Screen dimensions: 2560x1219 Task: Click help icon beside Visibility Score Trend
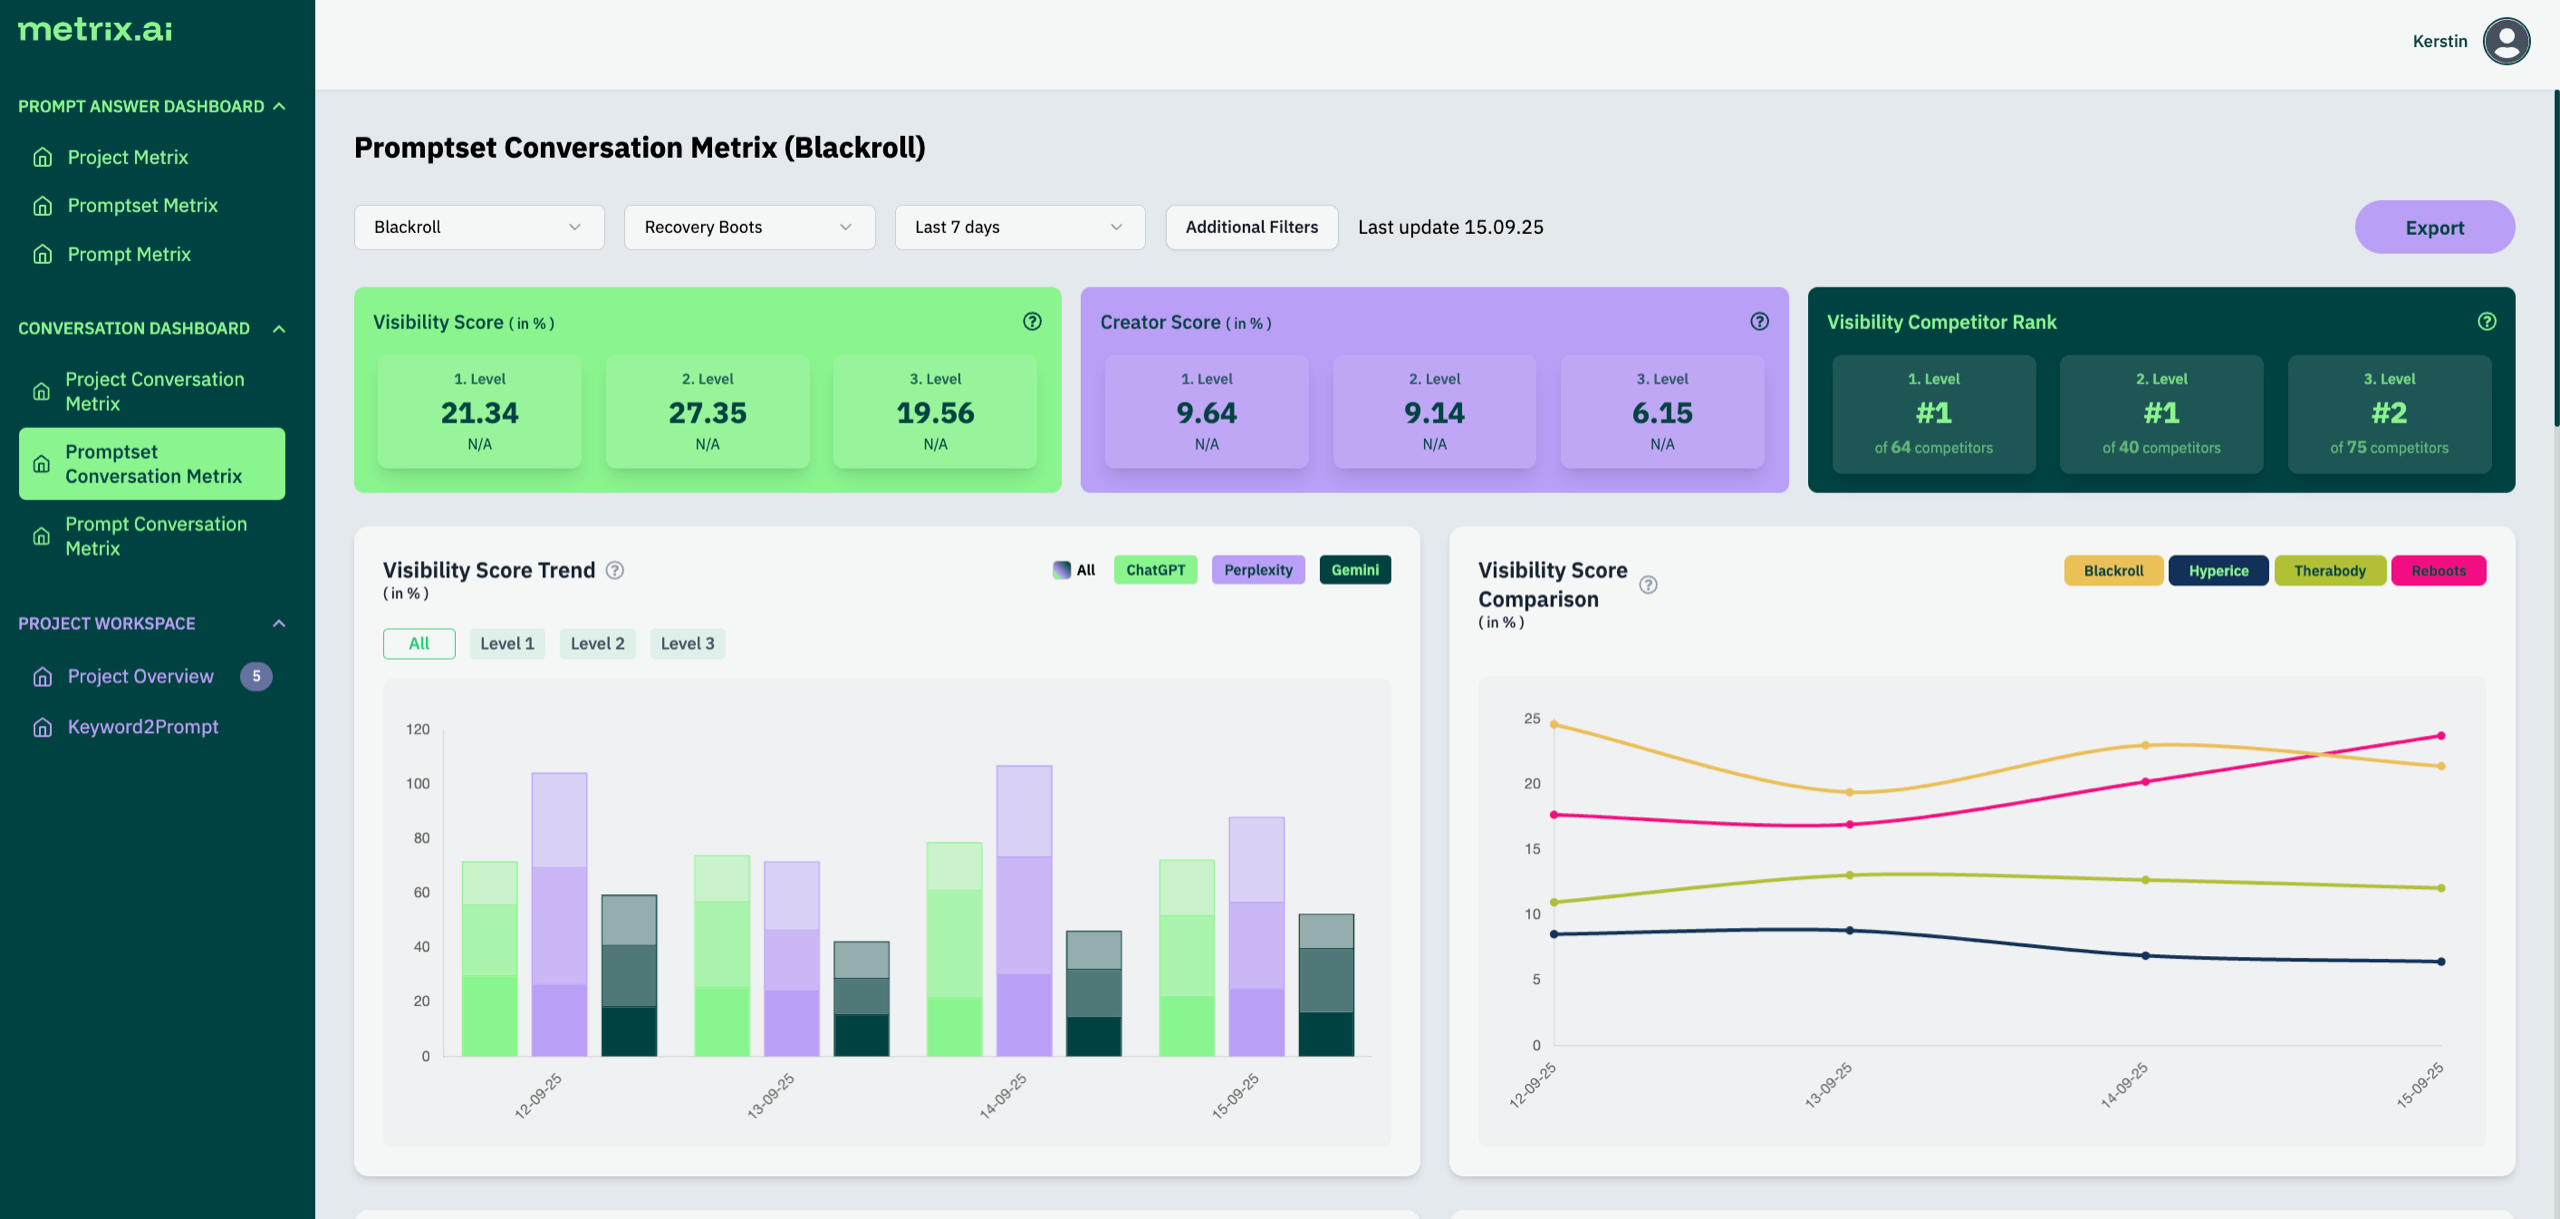(x=615, y=570)
